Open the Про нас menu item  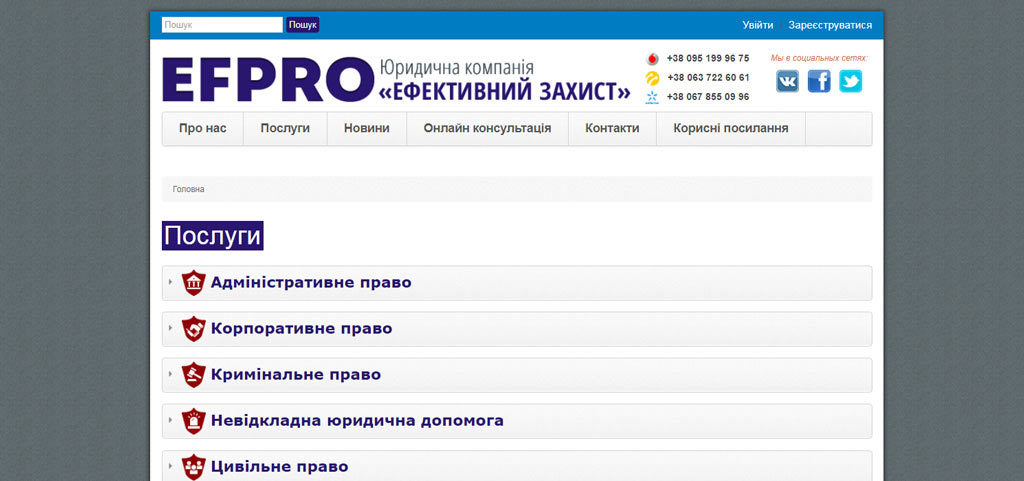[202, 129]
